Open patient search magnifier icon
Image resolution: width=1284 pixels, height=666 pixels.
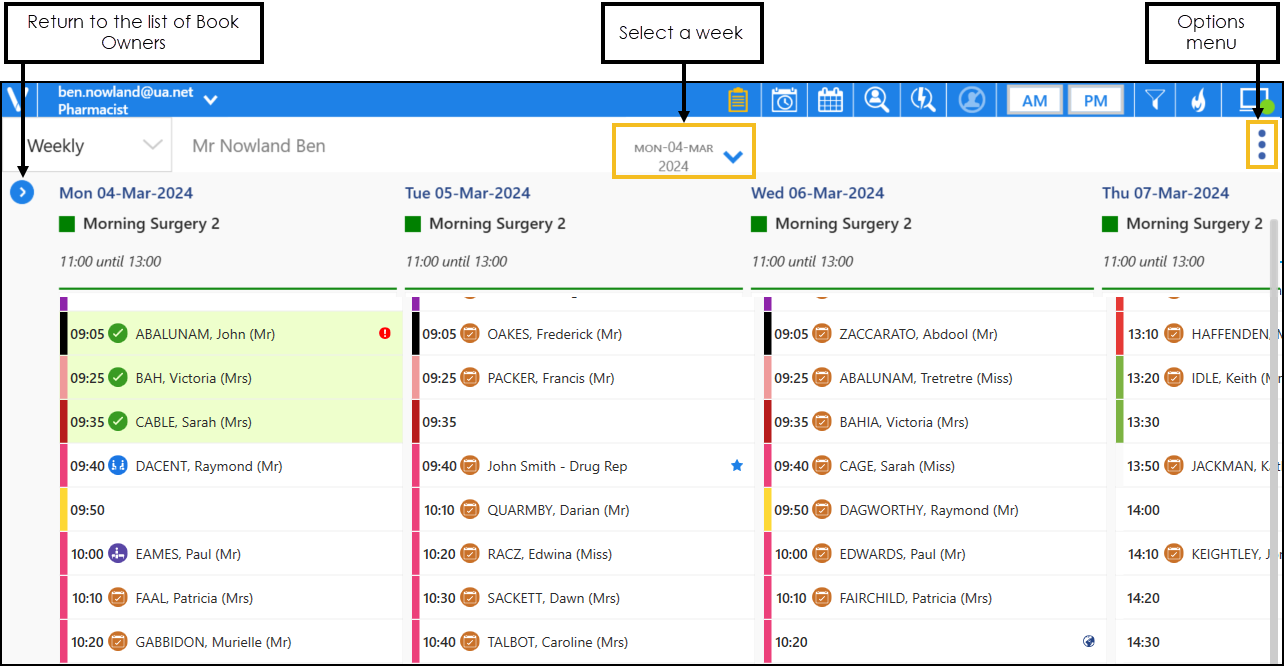click(877, 100)
